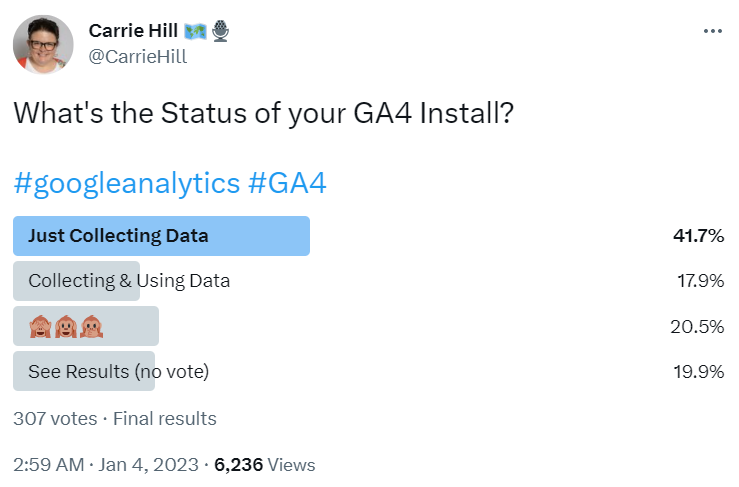This screenshot has height=487, width=739.
Task: Click the tweet question text
Action: tap(263, 114)
